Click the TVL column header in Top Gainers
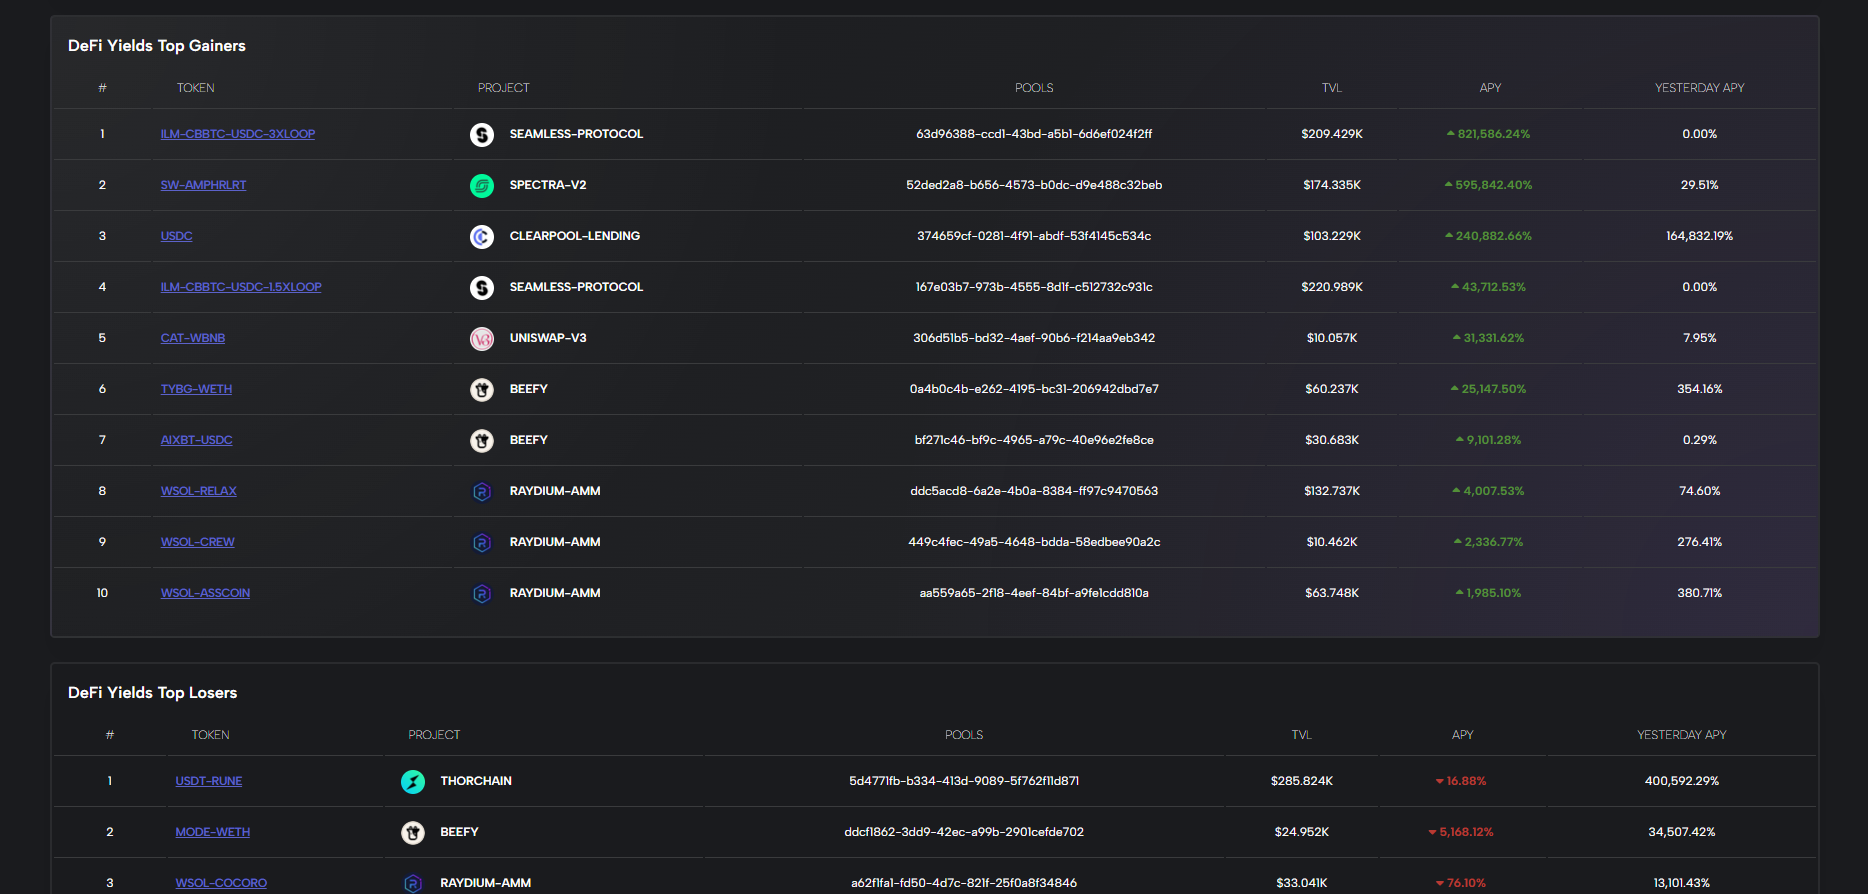Screen dimensions: 1868x894 tap(1332, 88)
